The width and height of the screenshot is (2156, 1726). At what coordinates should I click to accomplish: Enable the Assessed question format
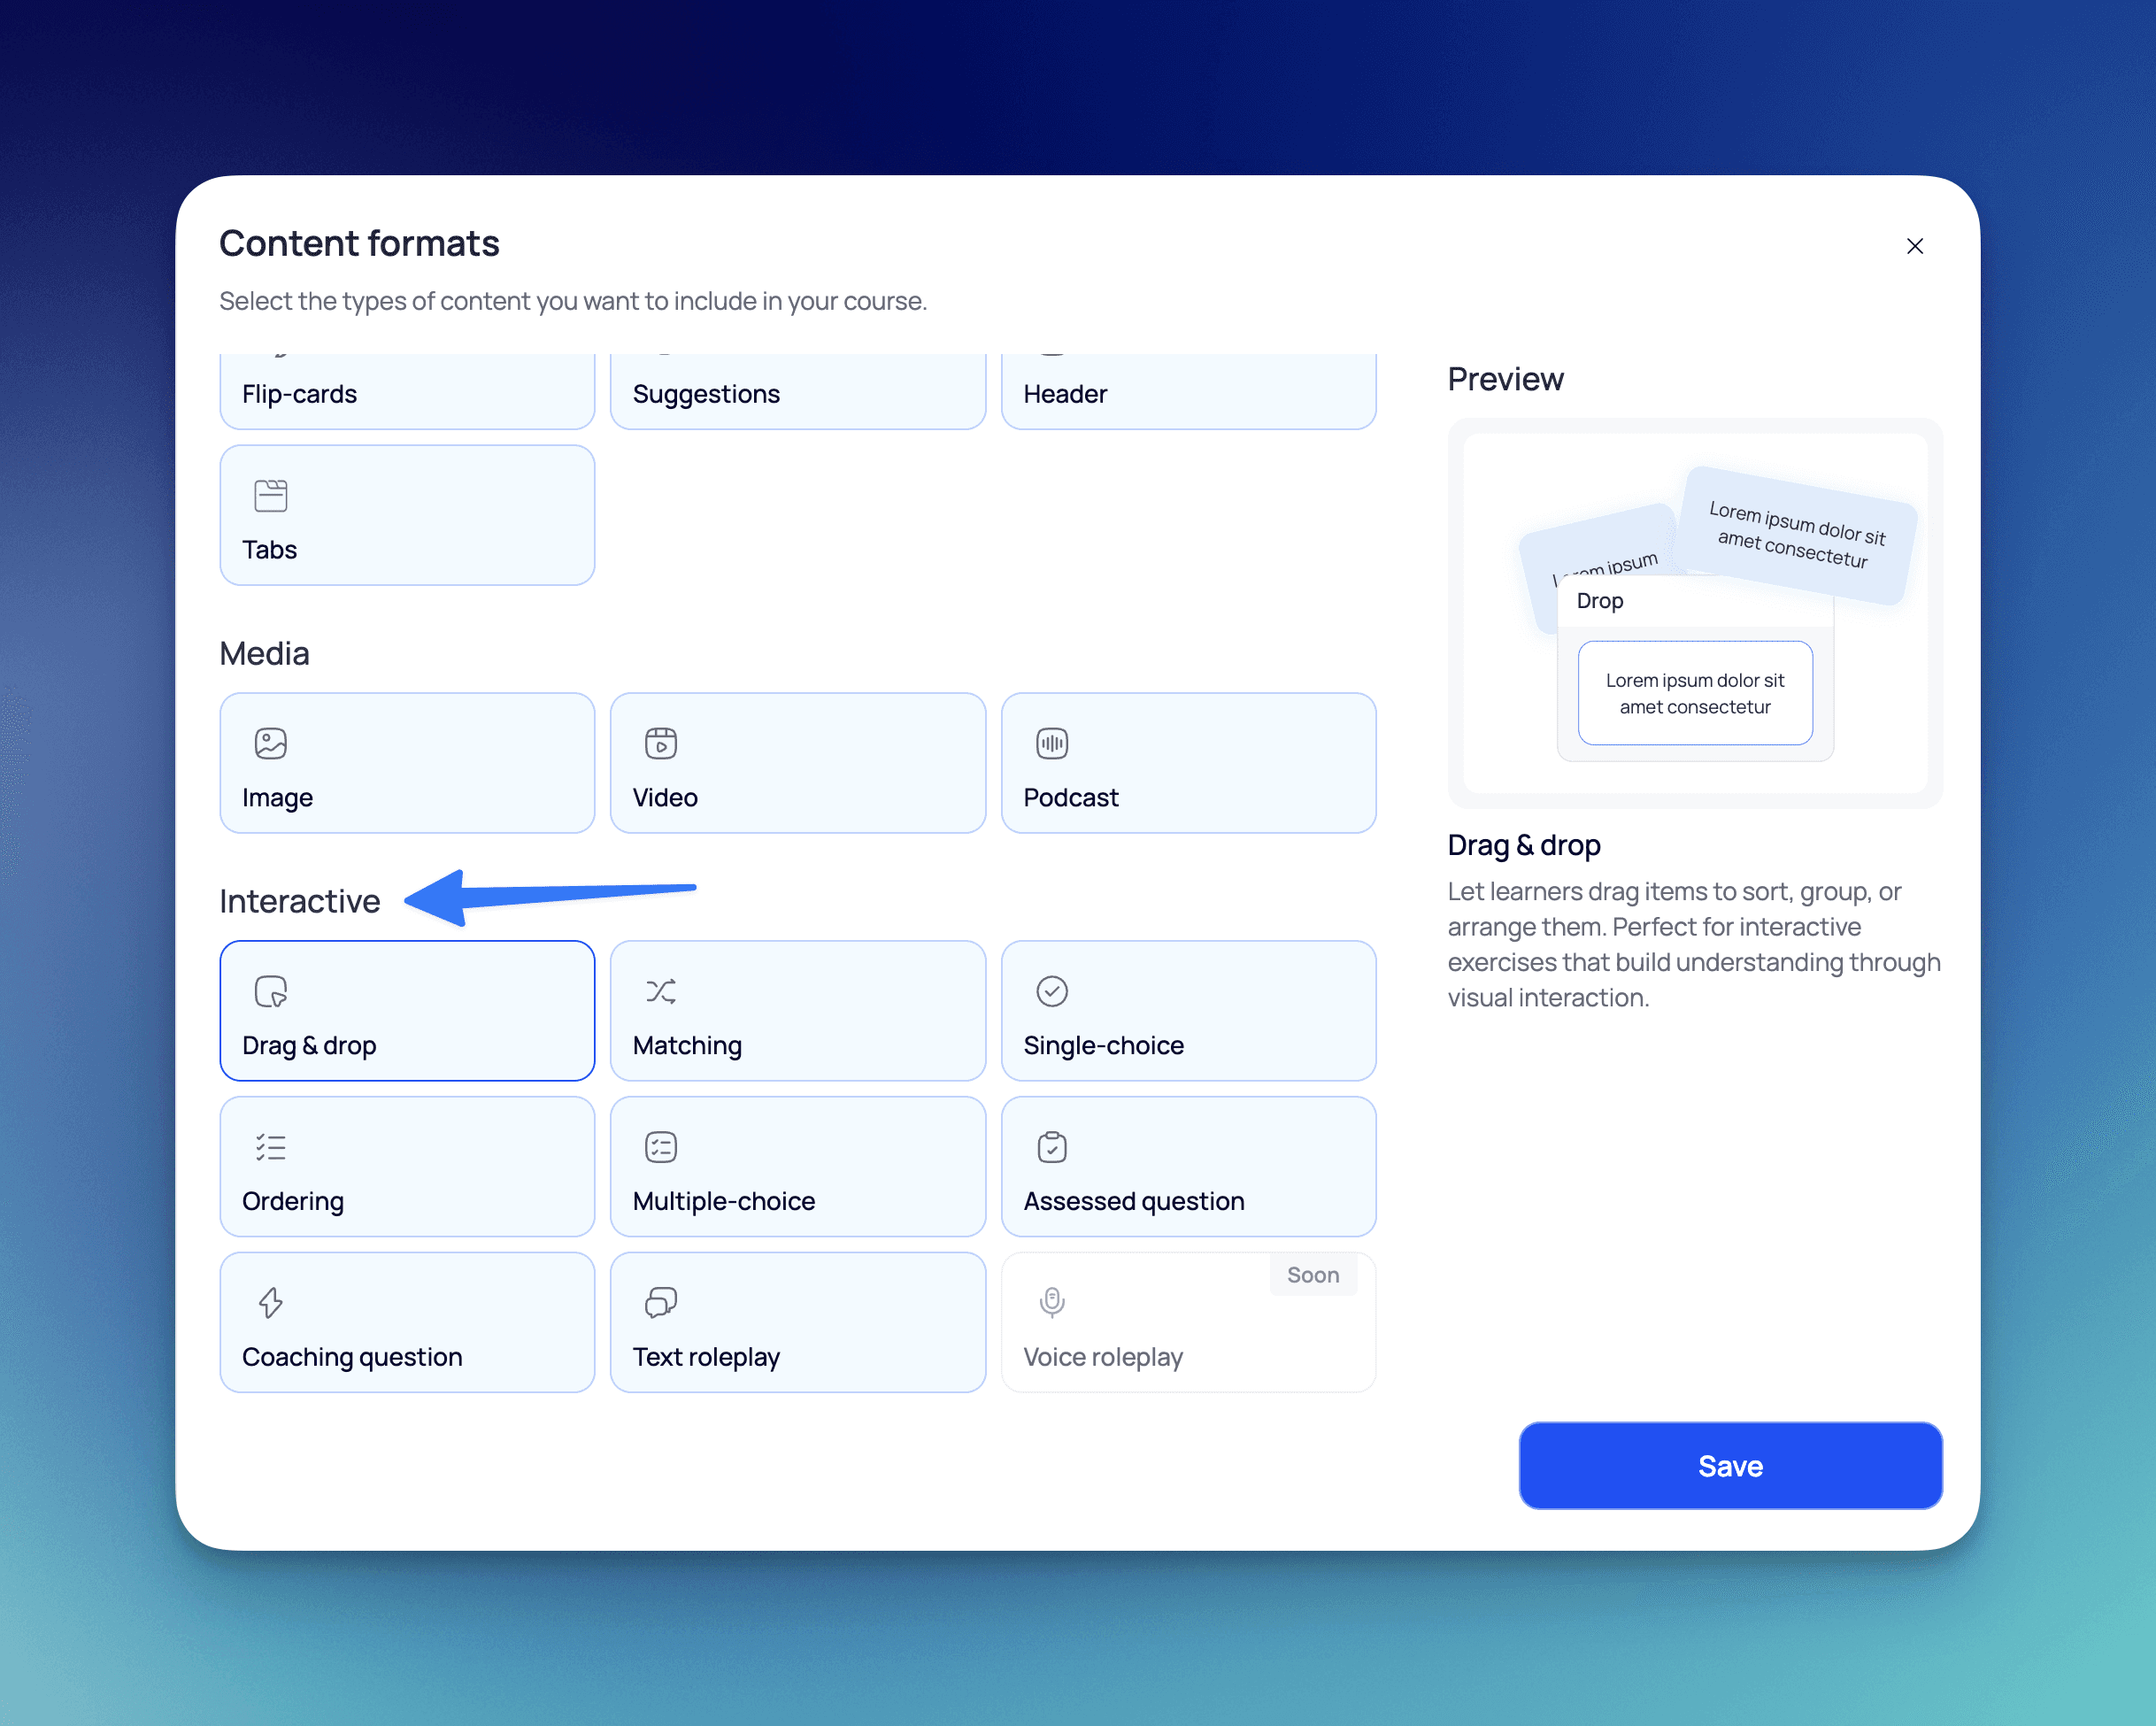coord(1188,1166)
